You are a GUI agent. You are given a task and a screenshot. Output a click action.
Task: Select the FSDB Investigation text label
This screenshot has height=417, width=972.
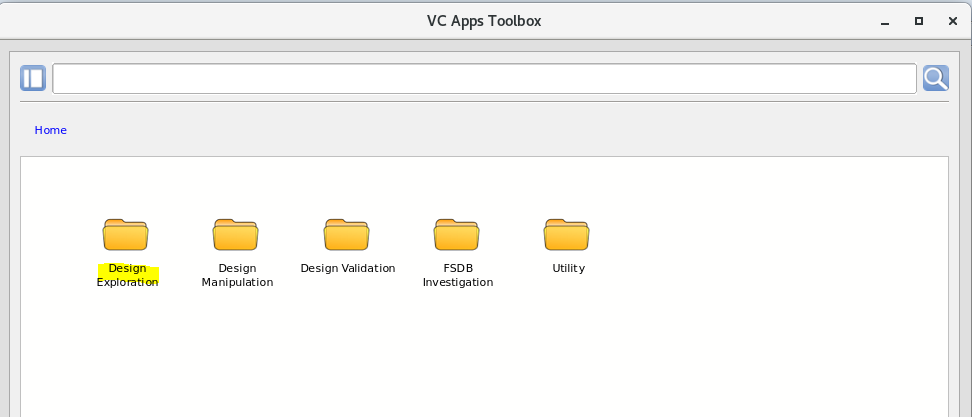(458, 275)
